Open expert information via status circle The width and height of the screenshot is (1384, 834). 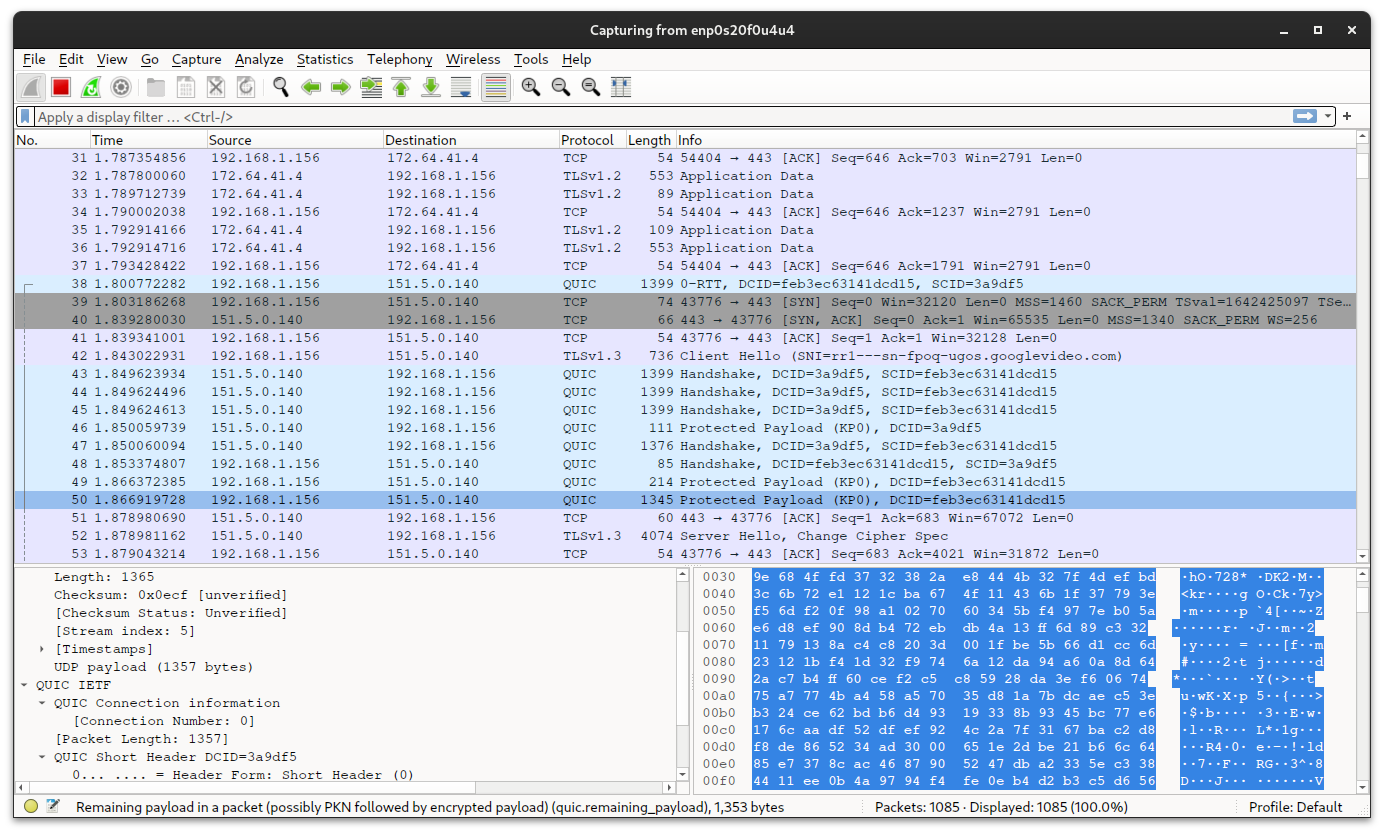[x=30, y=806]
